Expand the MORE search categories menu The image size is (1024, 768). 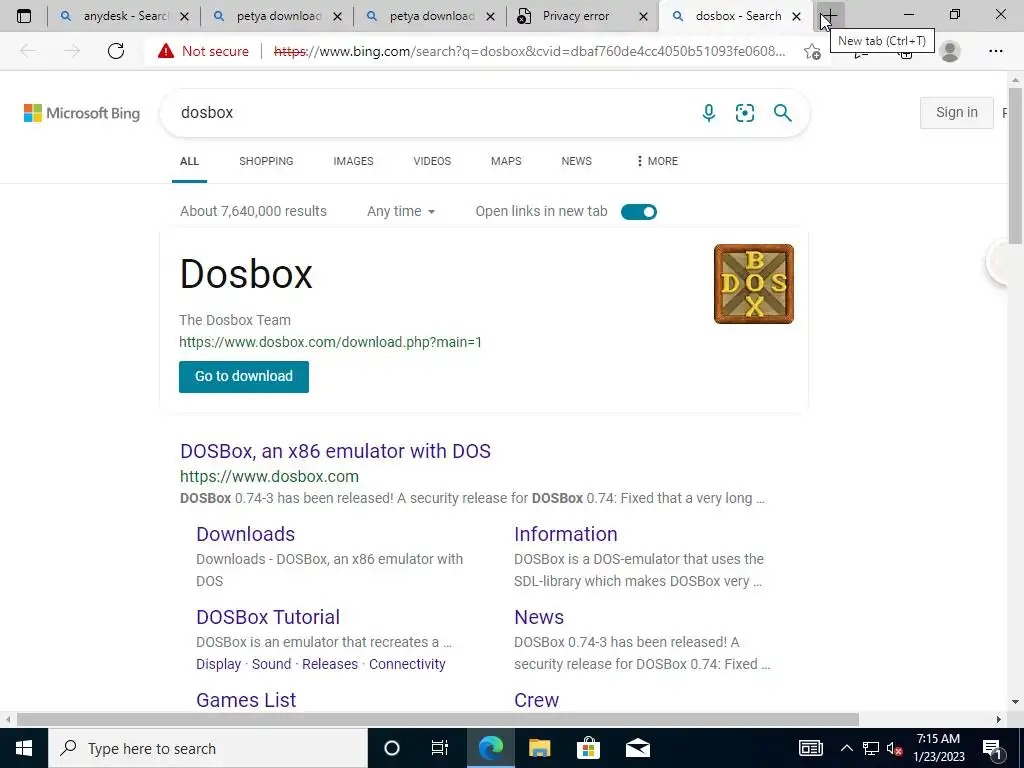(x=657, y=161)
